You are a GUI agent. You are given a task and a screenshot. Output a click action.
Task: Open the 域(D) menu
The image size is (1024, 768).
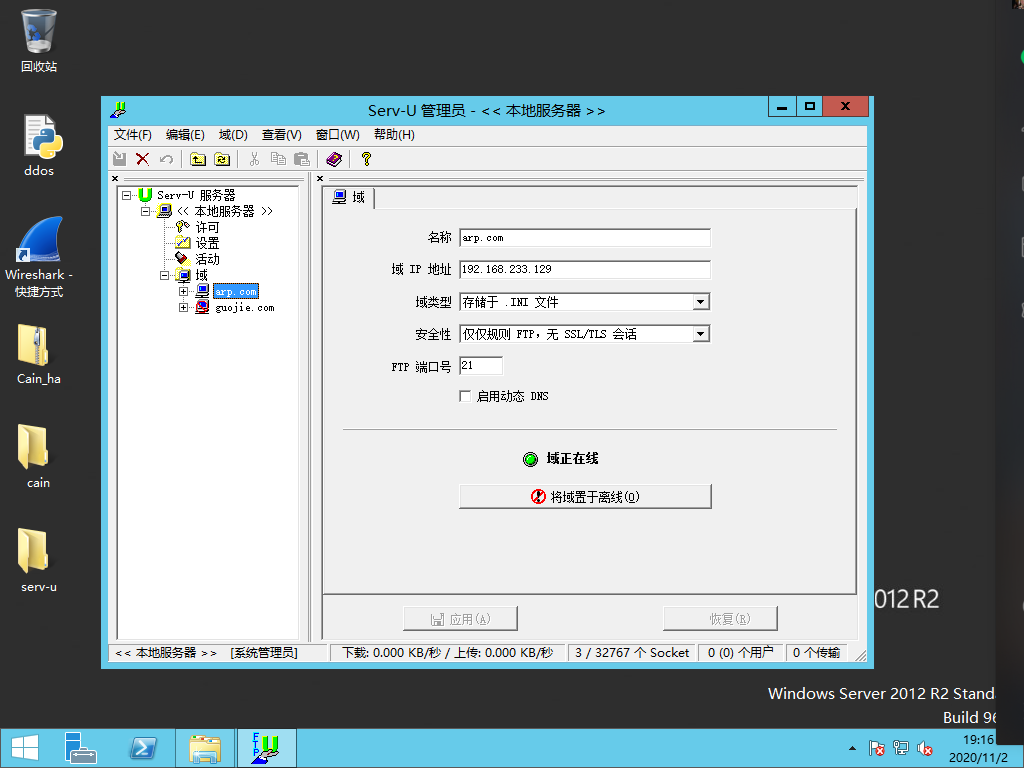(x=233, y=135)
